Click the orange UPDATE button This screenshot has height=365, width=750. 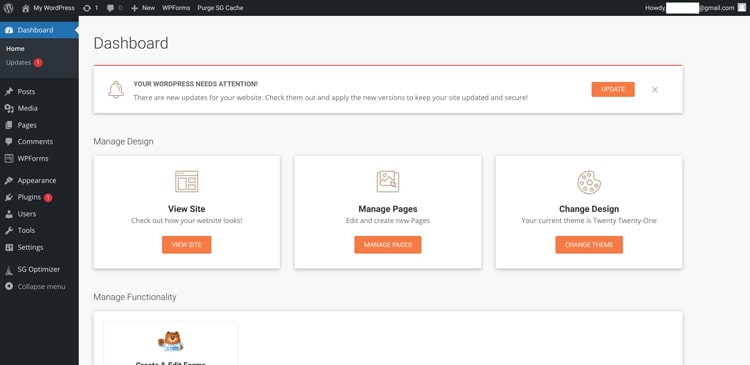click(613, 89)
